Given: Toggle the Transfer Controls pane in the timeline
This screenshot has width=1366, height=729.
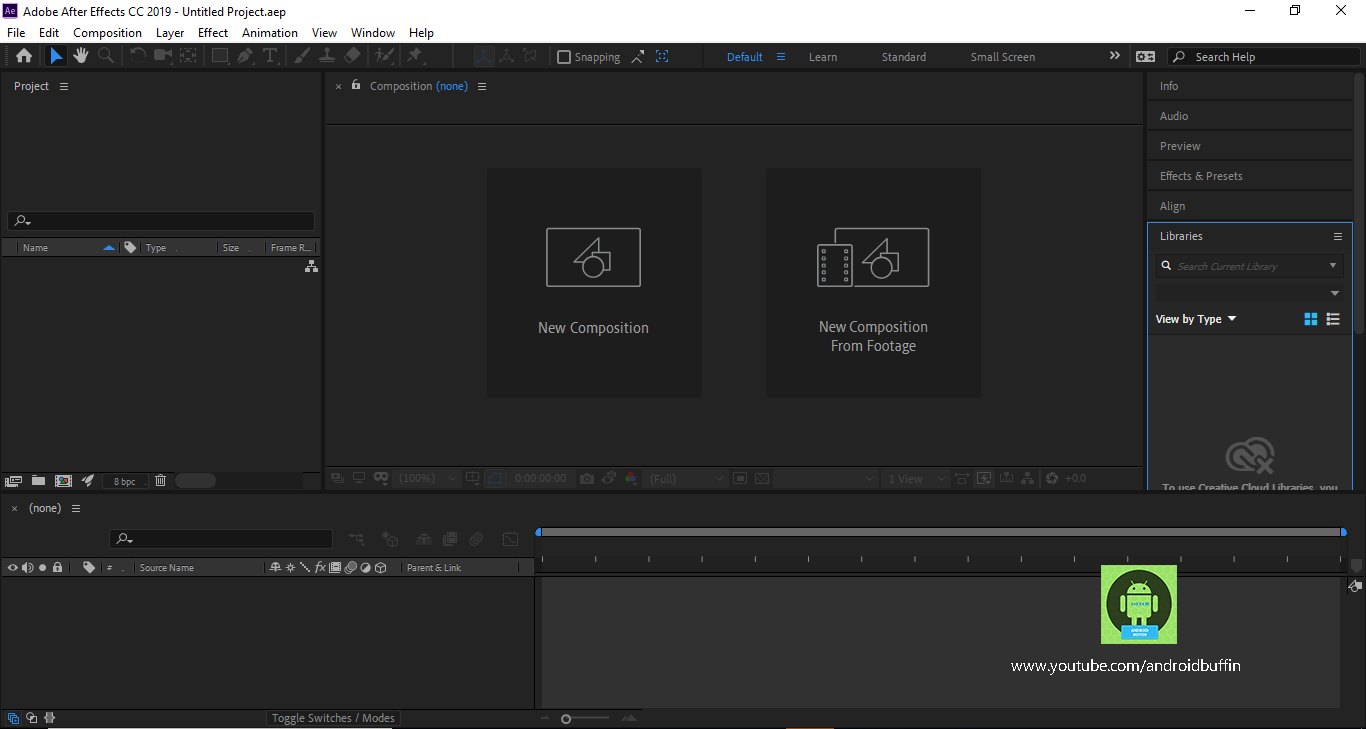Looking at the screenshot, I should click(32, 718).
